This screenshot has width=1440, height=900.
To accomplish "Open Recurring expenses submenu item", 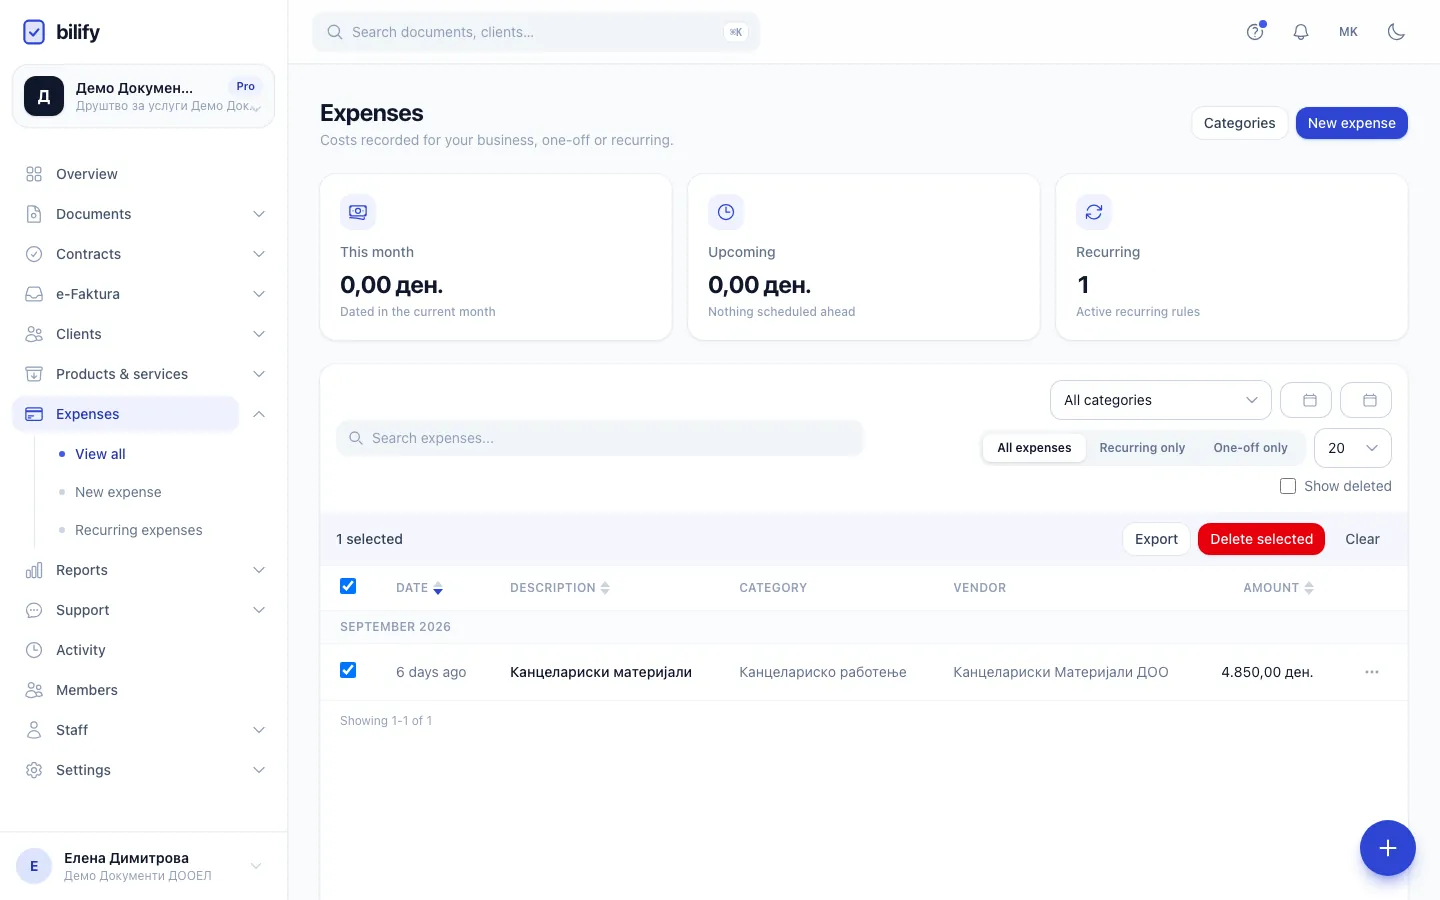I will [x=139, y=530].
